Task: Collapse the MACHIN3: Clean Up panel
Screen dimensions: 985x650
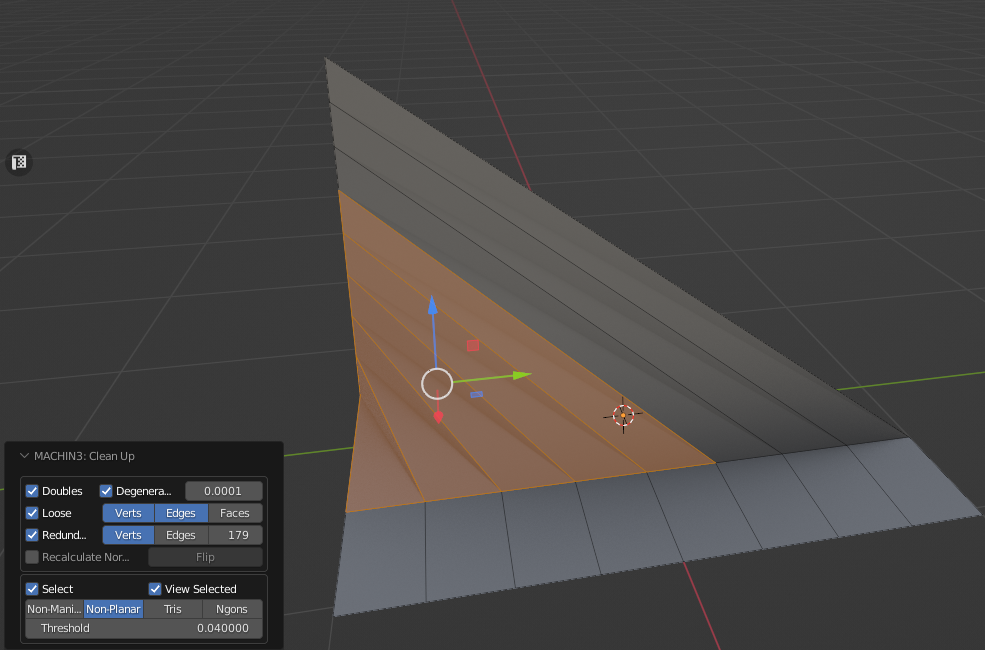Action: [24, 456]
